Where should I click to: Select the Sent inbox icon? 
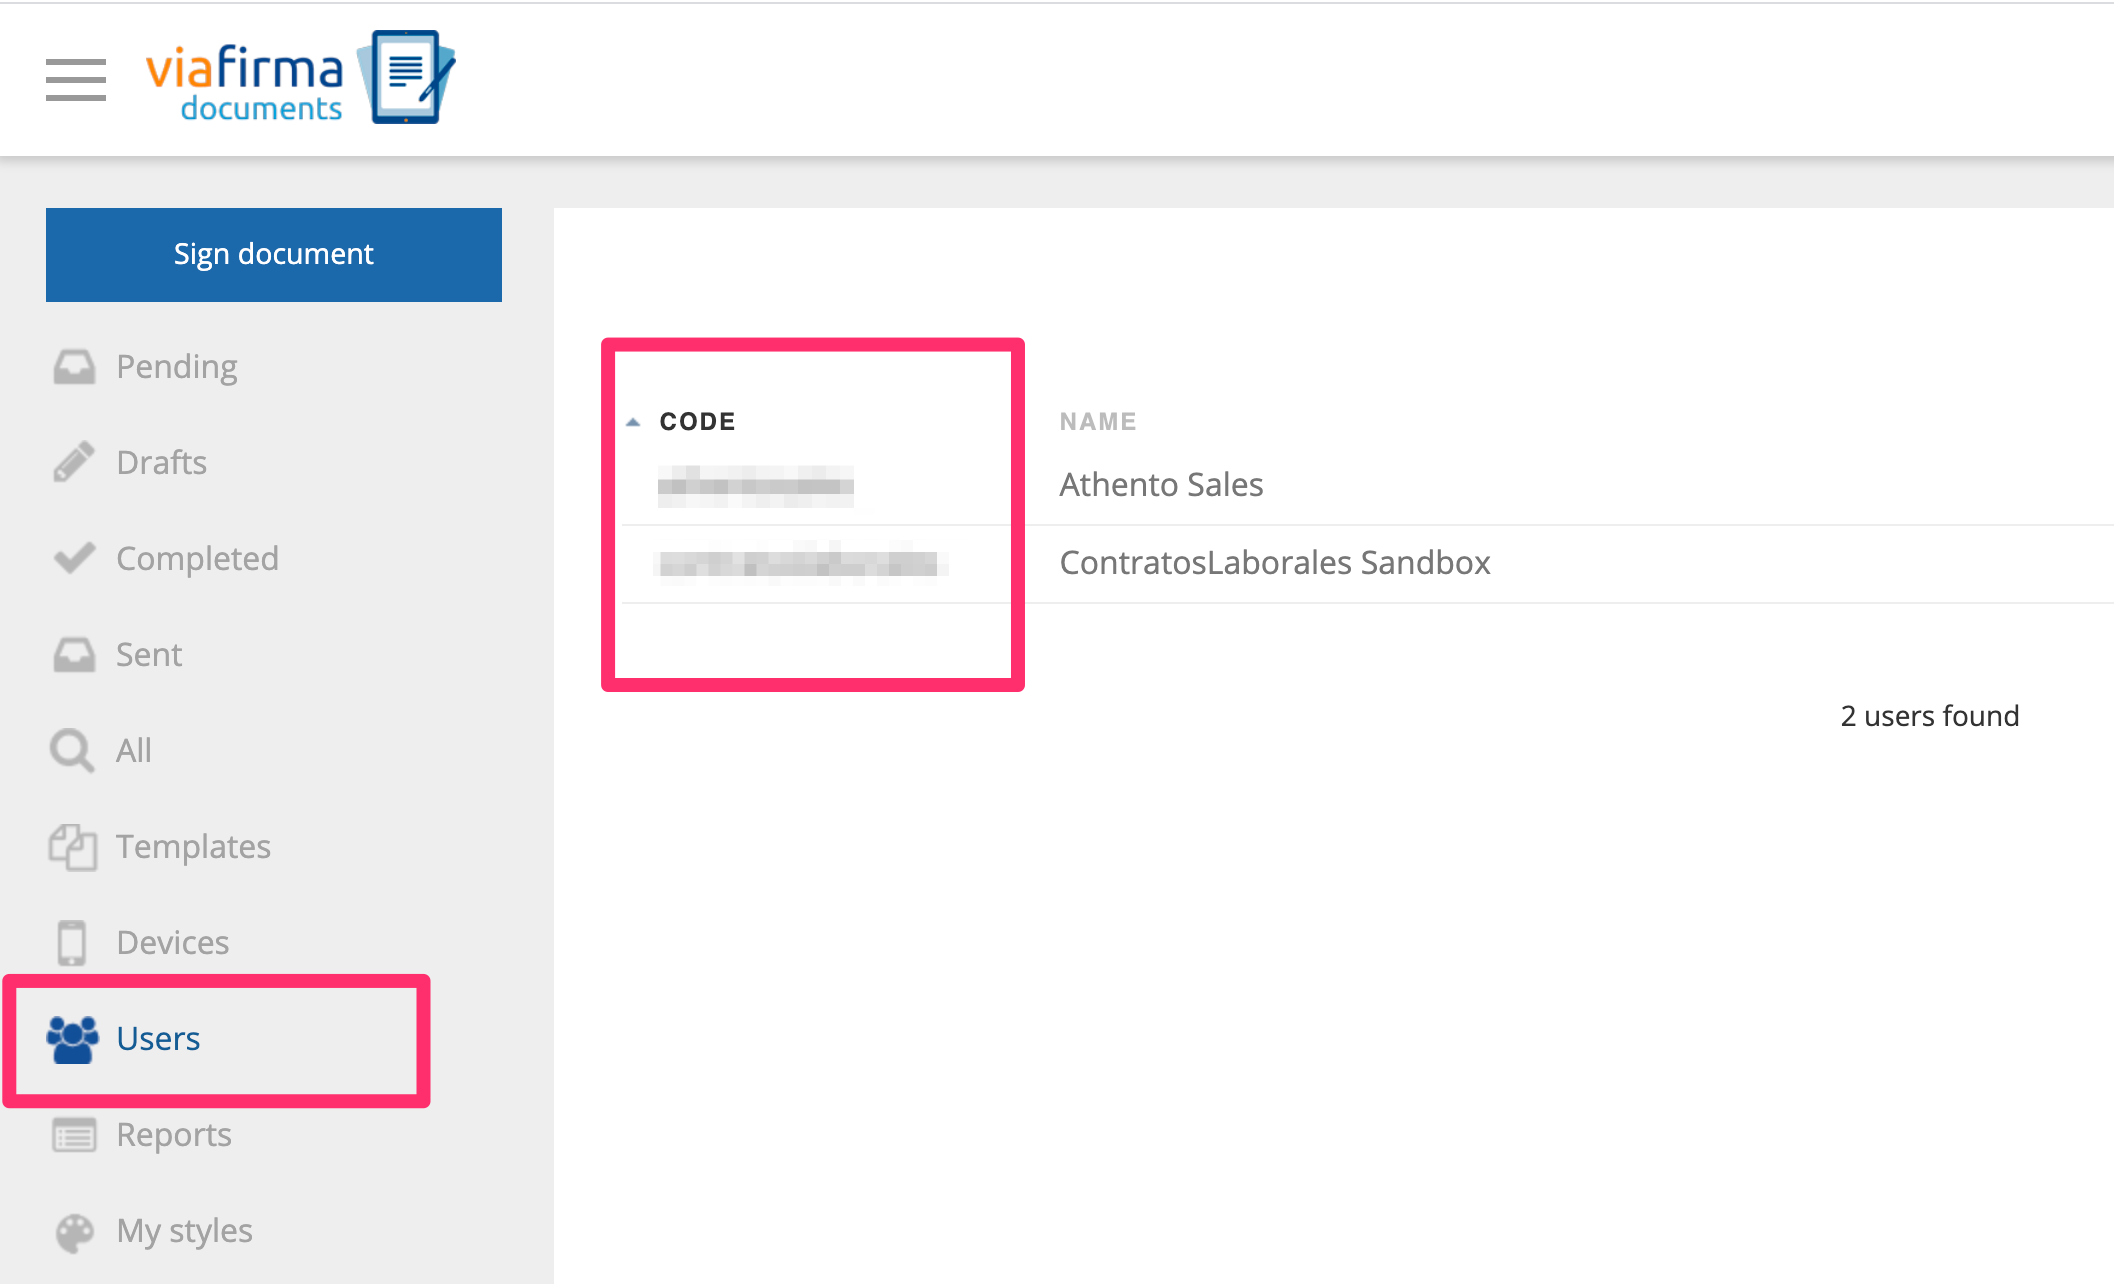click(74, 653)
